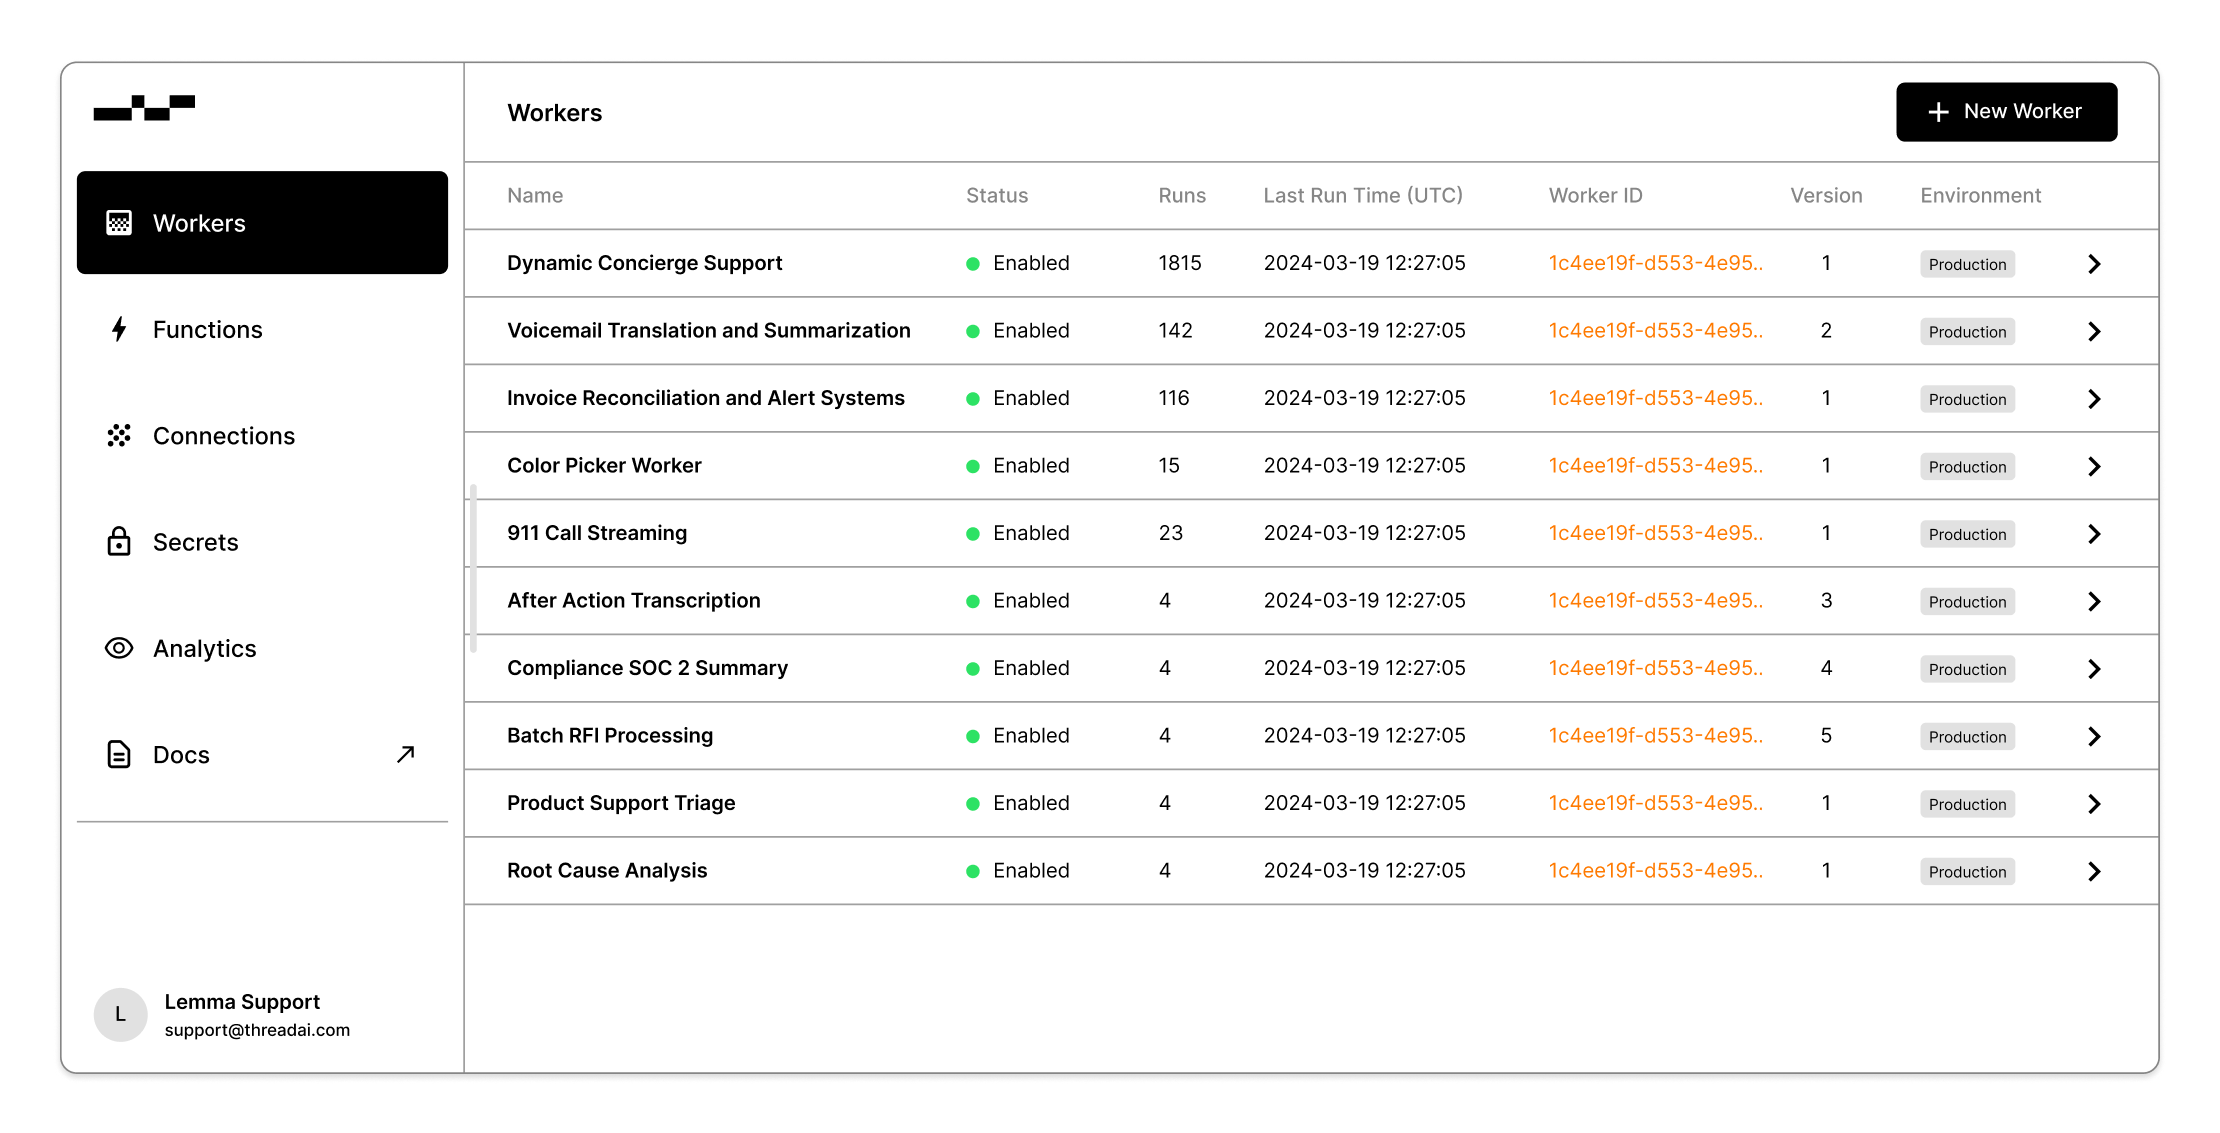Image resolution: width=2220 pixels, height=1133 pixels.
Task: Open the Functions menu item
Action: click(x=207, y=329)
